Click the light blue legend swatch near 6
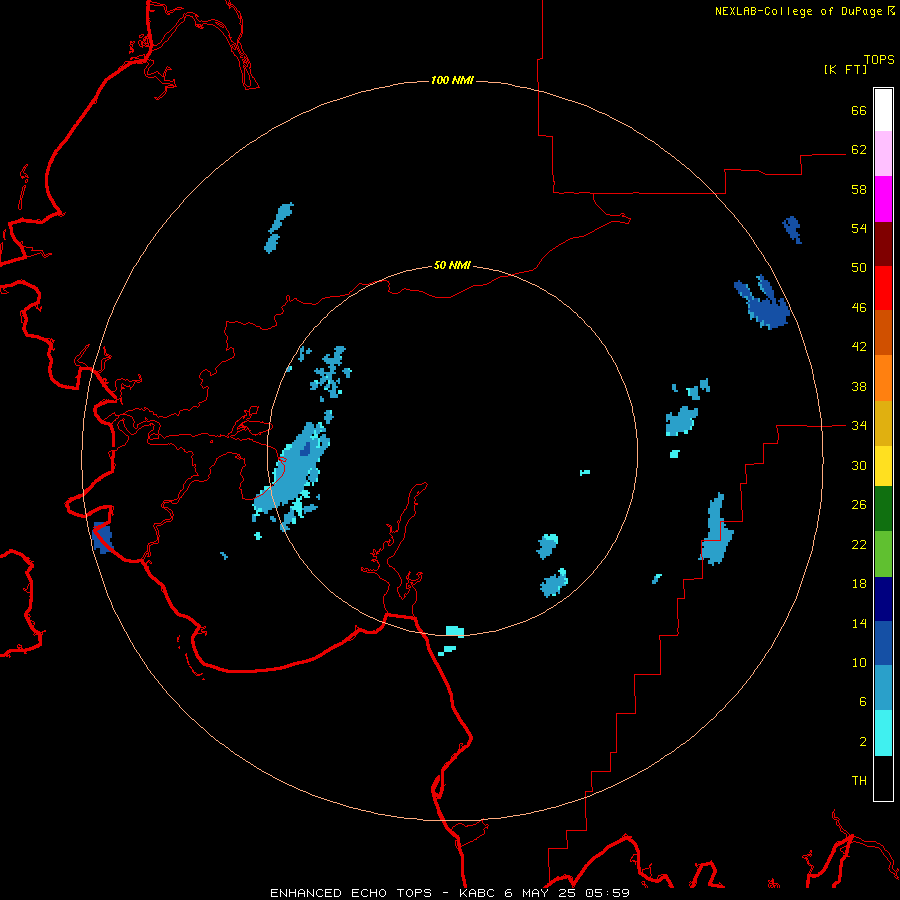Viewport: 900px width, 900px height. pyautogui.click(x=883, y=688)
